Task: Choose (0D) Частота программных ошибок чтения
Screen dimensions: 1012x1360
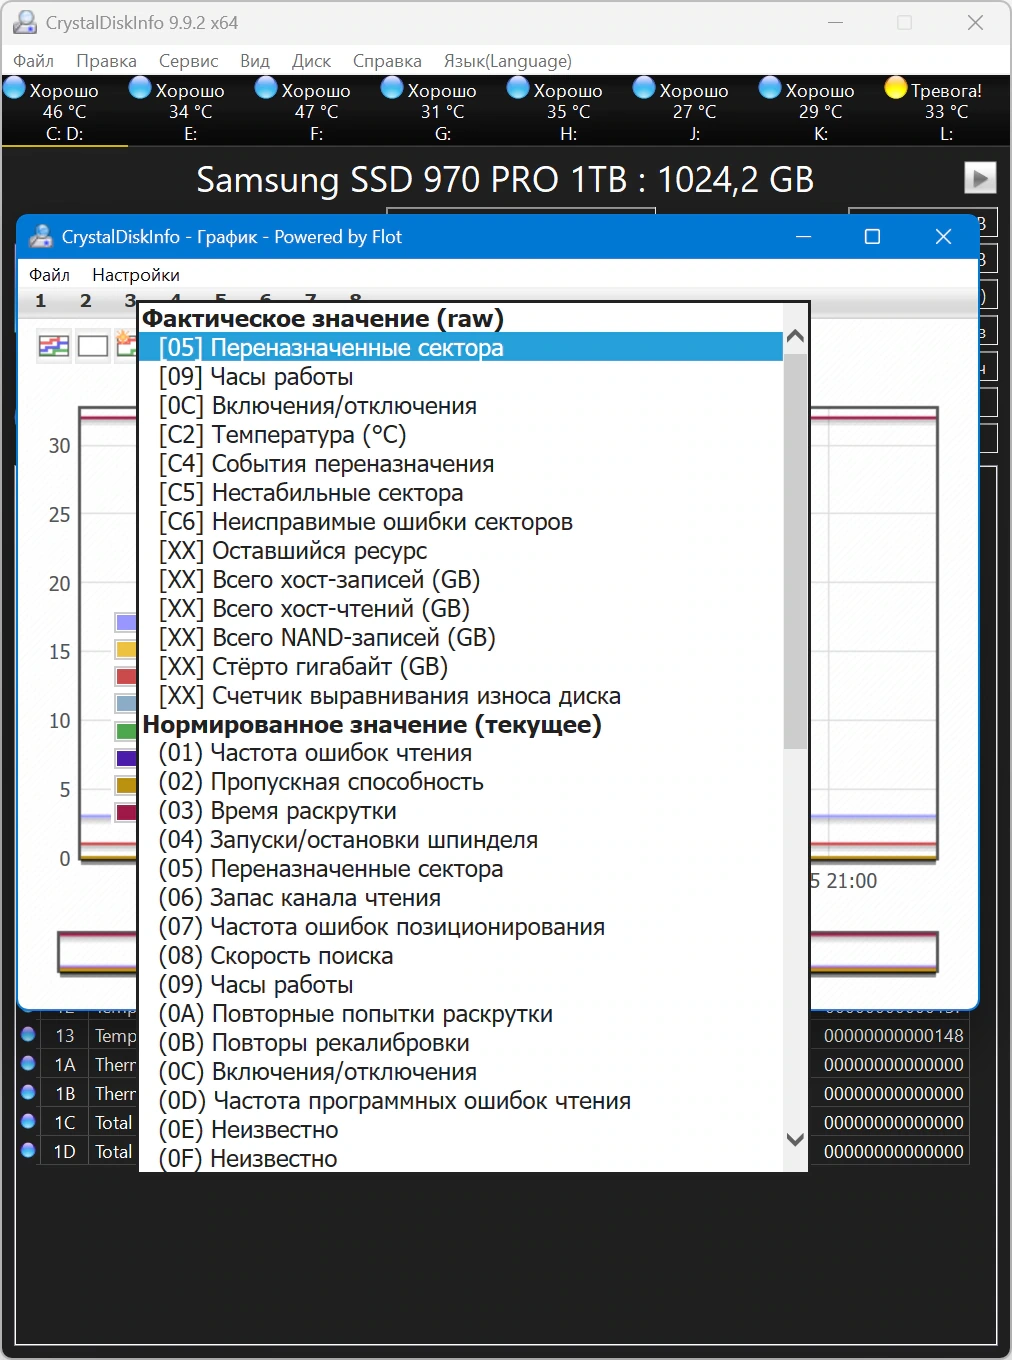Action: coord(461,1100)
